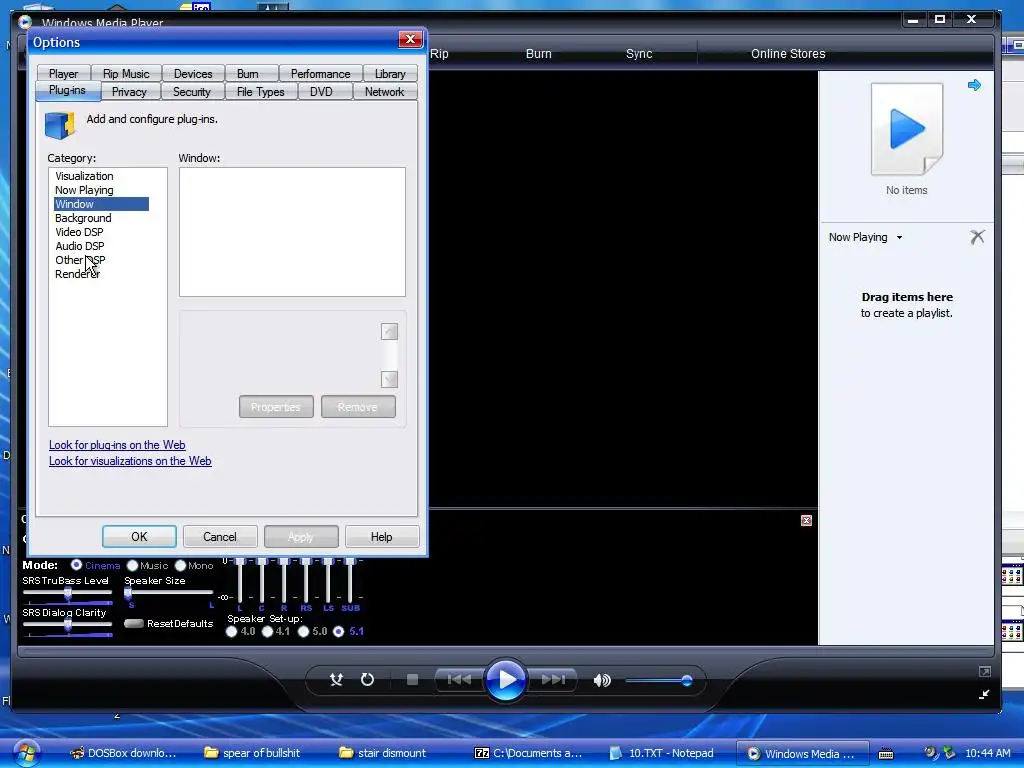This screenshot has height=768, width=1024.
Task: Click the shuffle playback icon
Action: [336, 680]
